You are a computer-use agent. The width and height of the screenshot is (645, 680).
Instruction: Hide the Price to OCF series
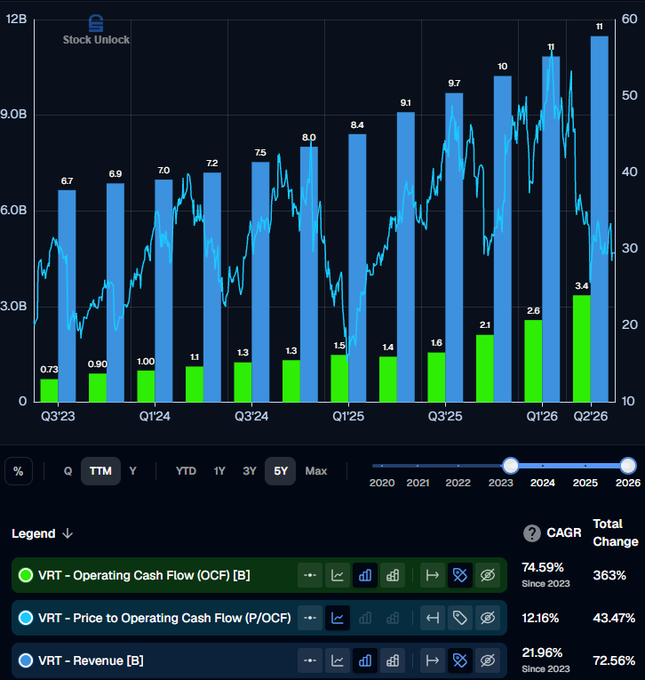point(488,618)
